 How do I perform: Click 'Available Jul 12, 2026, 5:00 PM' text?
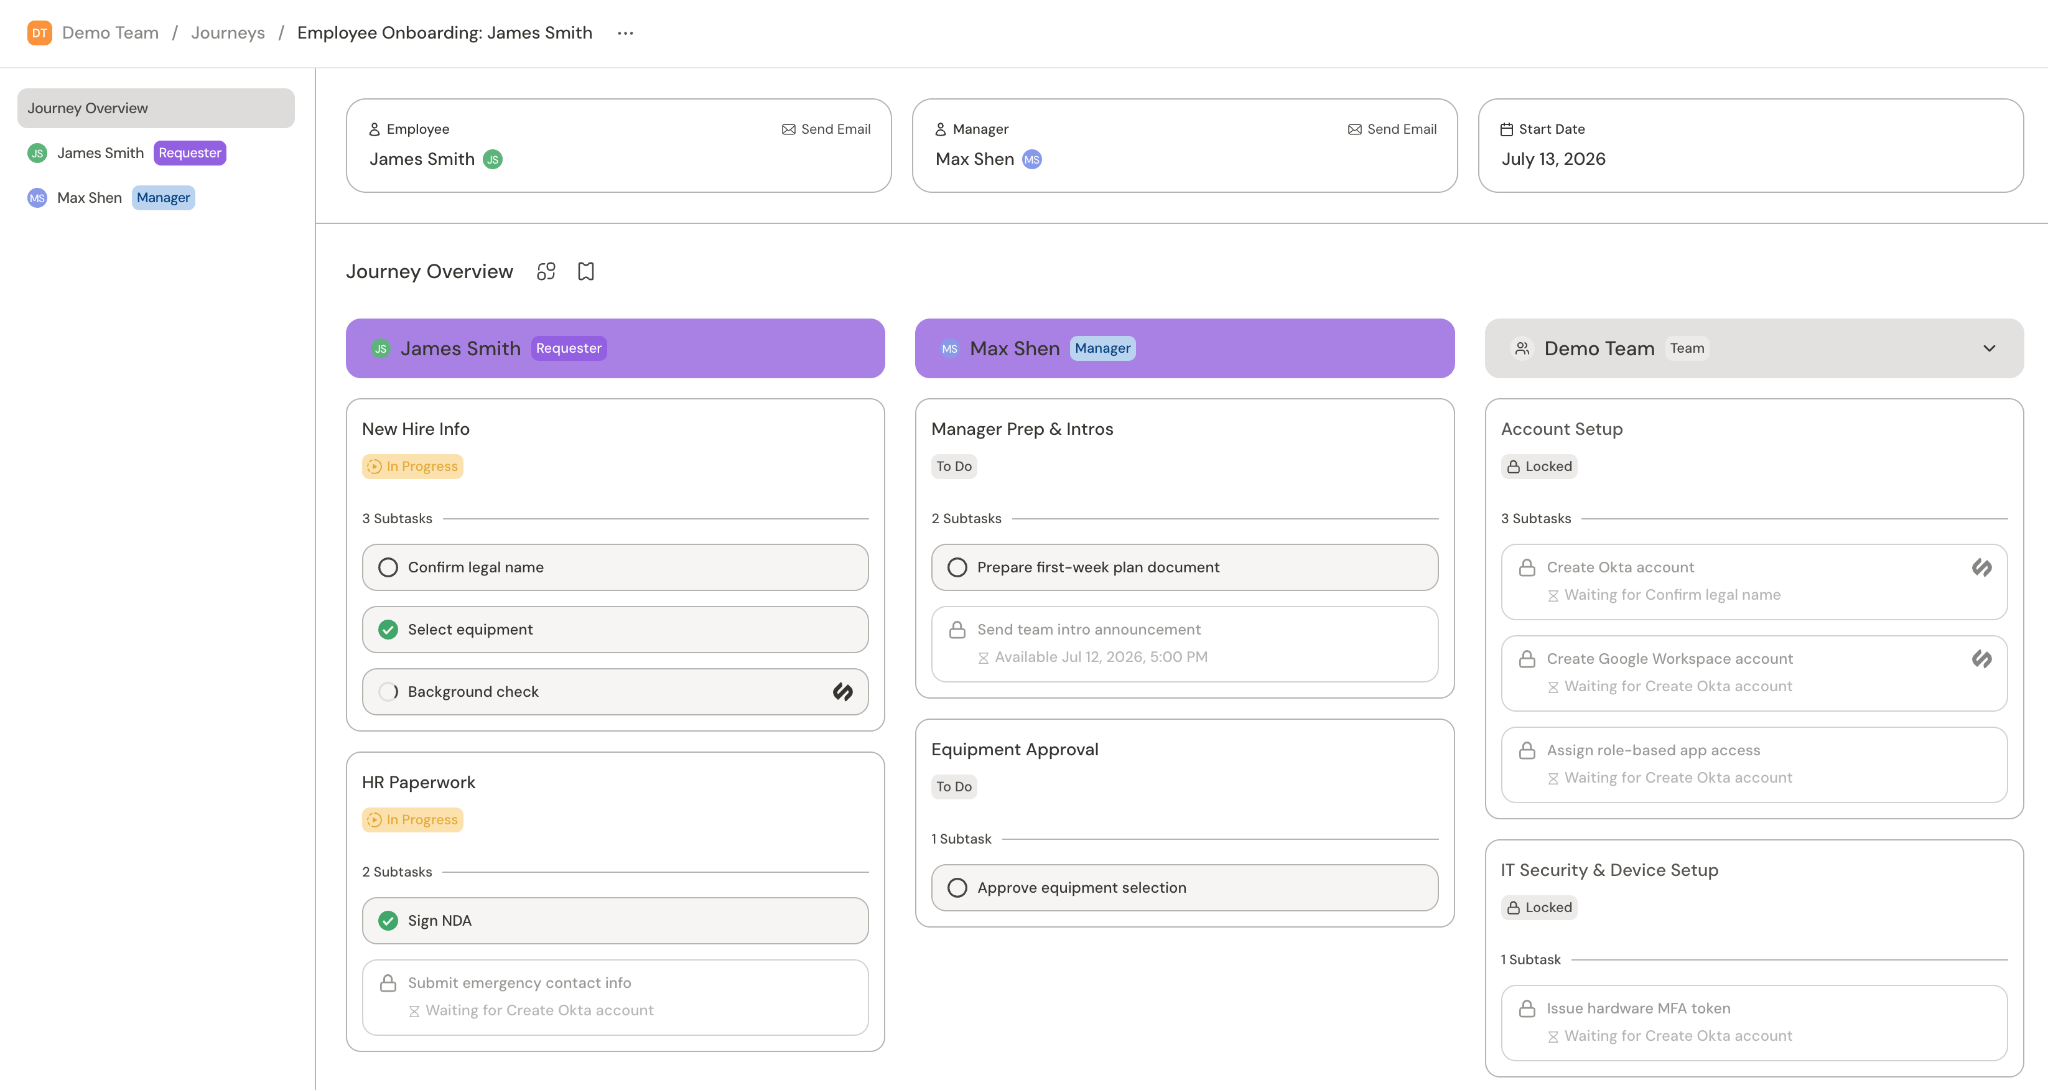point(1101,657)
